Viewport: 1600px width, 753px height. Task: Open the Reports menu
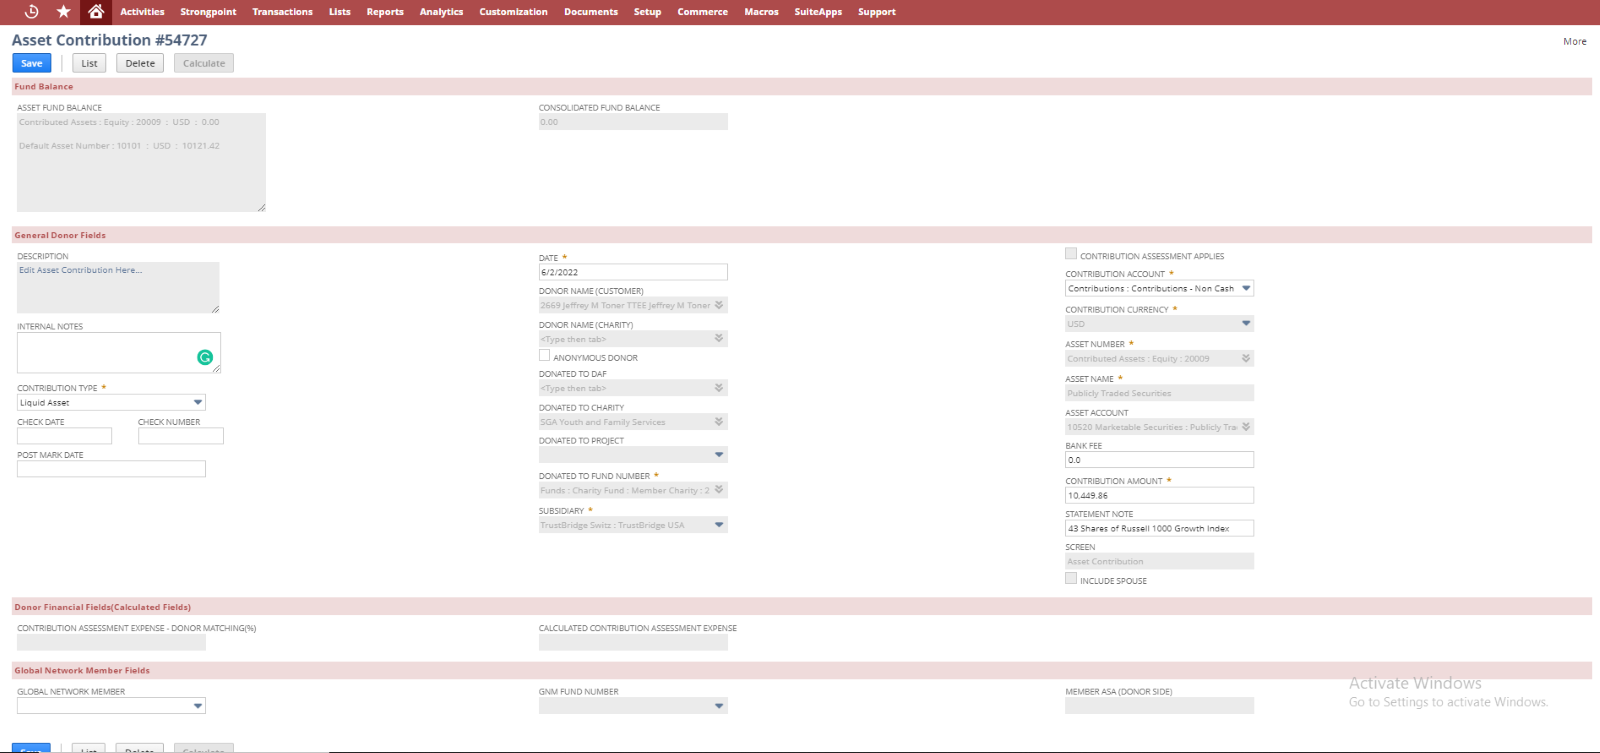coord(385,12)
